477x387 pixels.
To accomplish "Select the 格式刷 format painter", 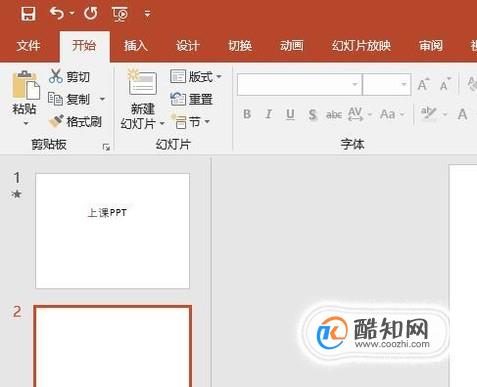I will (x=75, y=122).
